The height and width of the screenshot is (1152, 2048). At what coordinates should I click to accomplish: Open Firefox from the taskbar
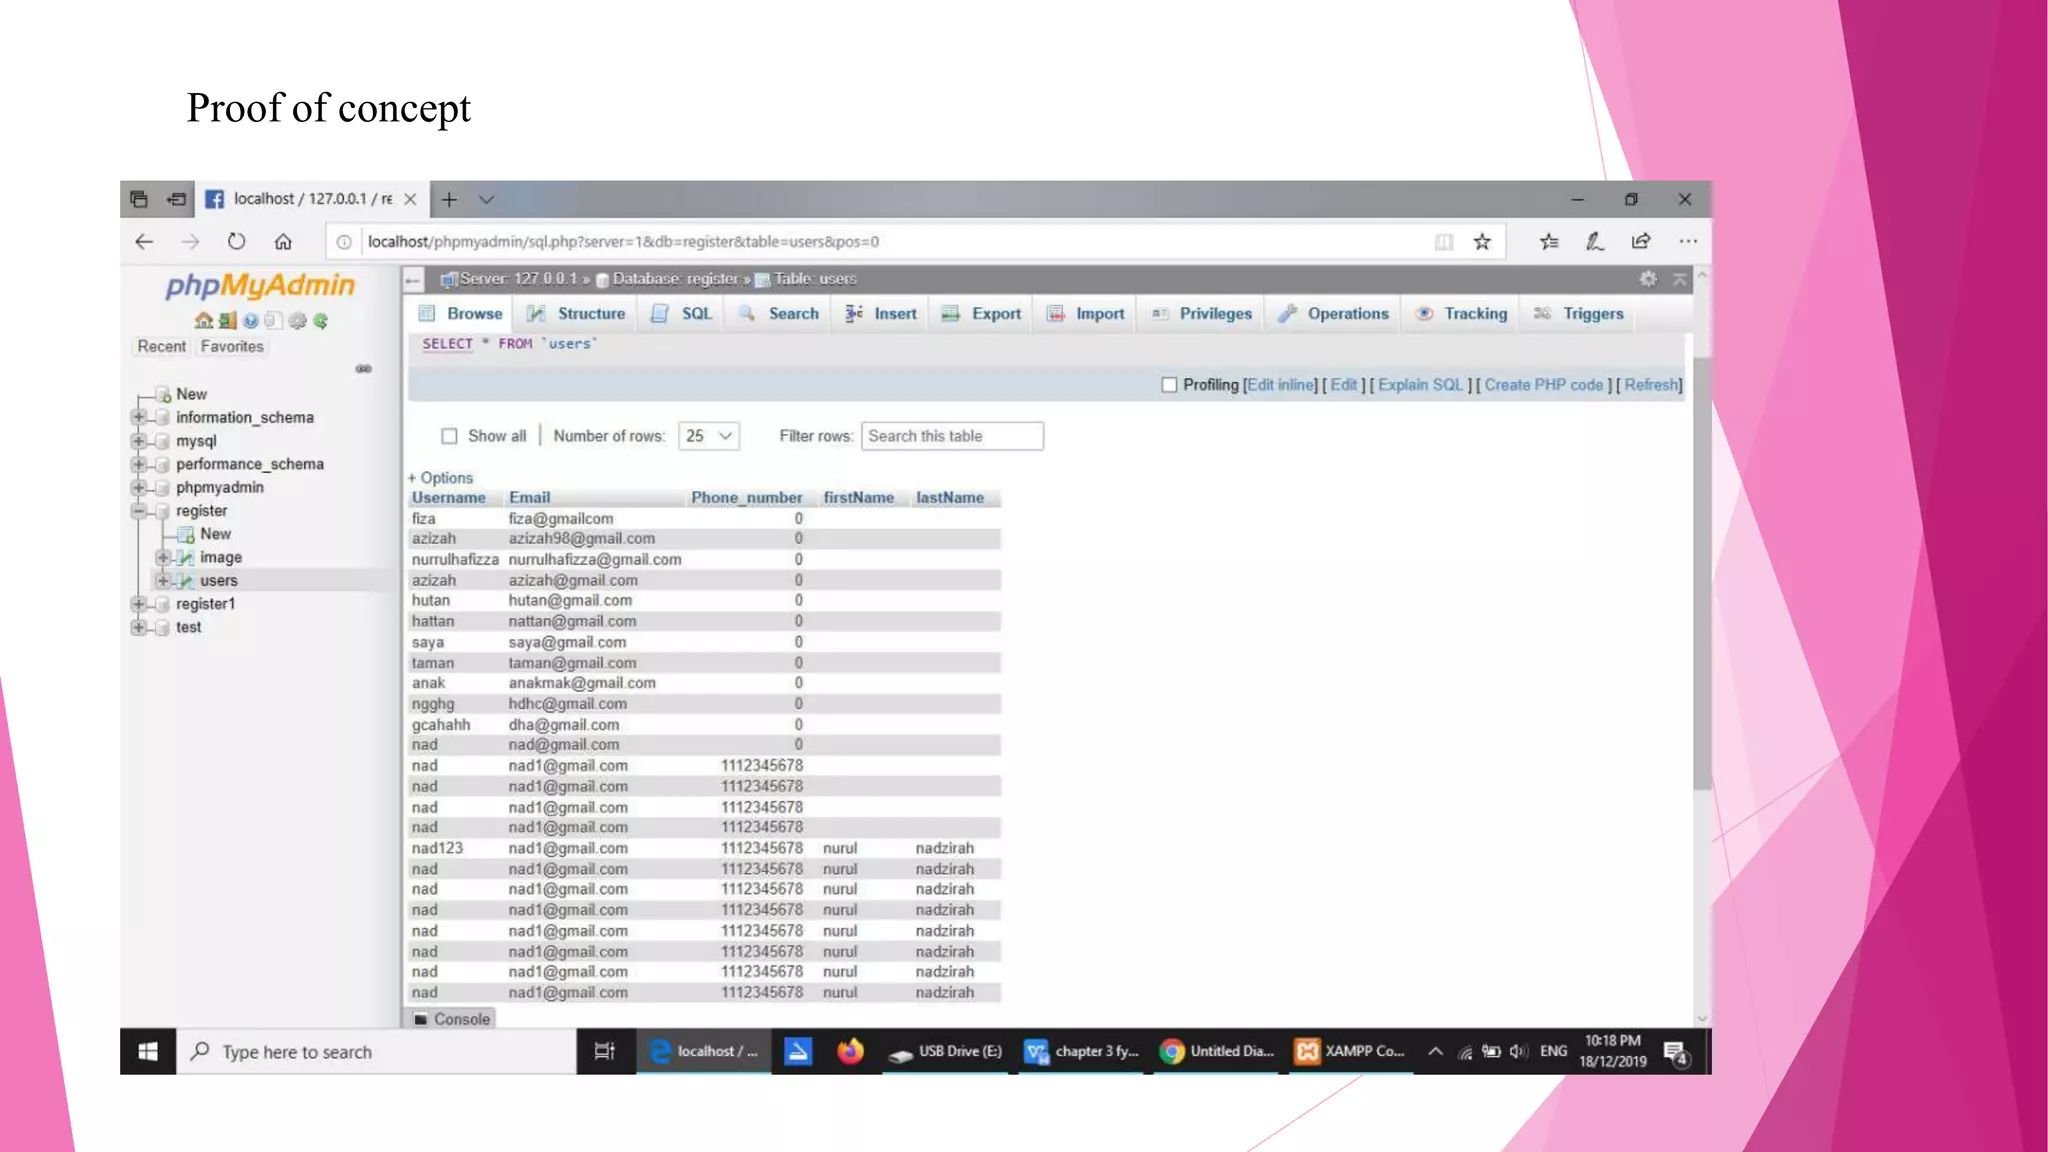(x=850, y=1051)
